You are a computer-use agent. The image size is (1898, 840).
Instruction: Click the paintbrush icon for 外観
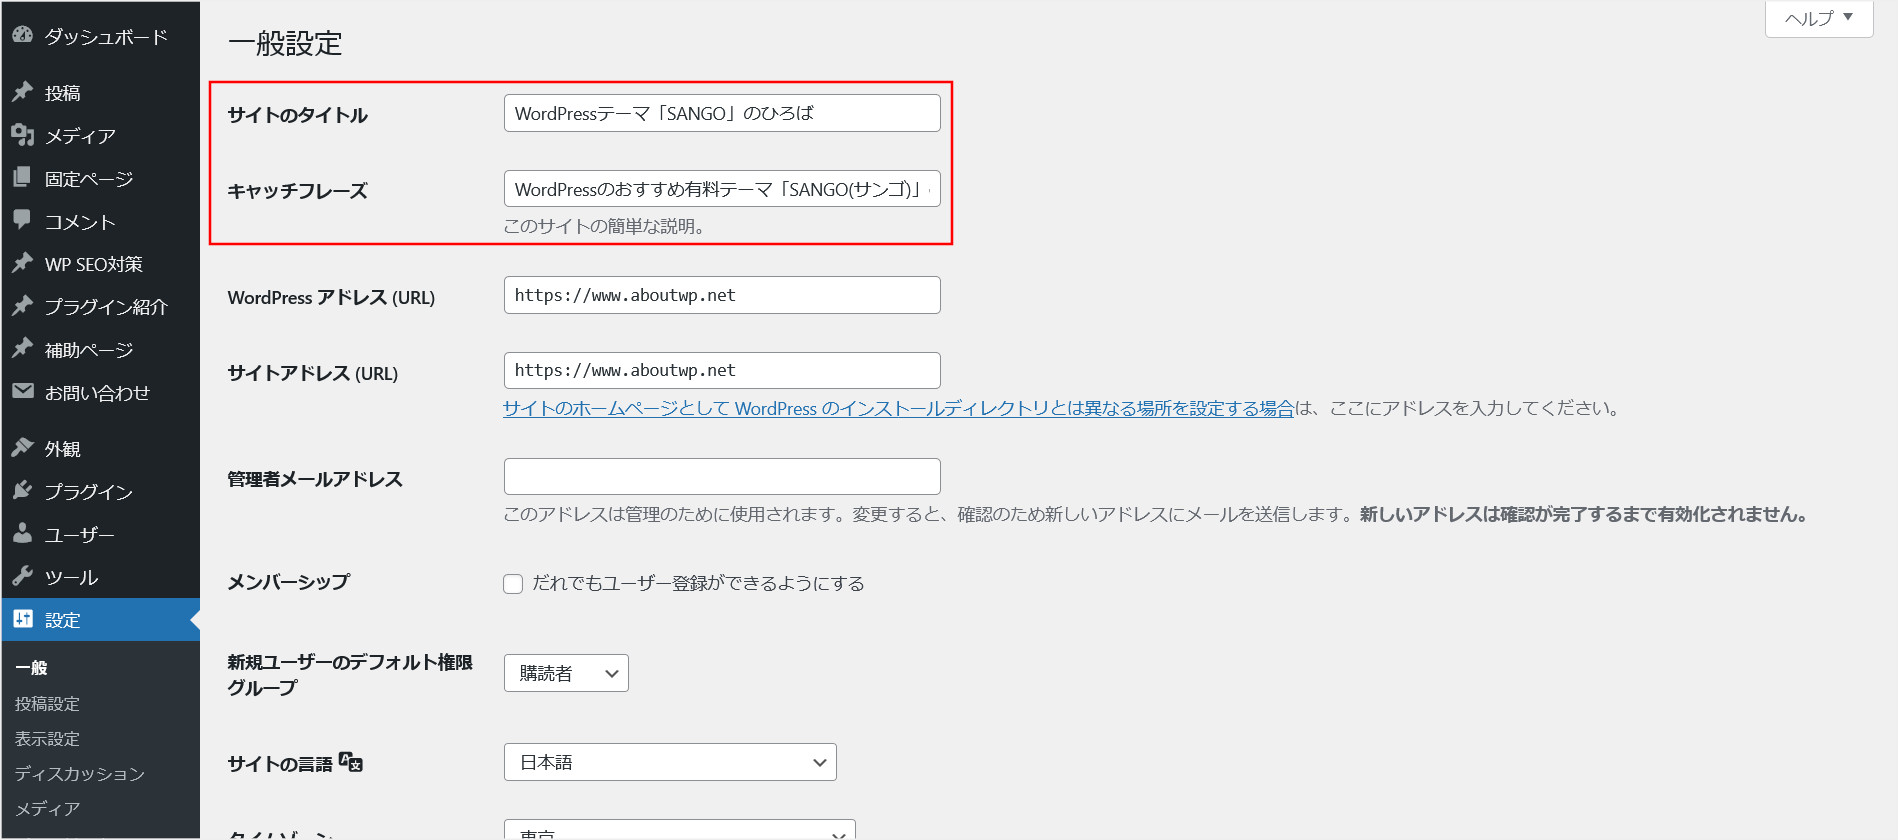(22, 448)
